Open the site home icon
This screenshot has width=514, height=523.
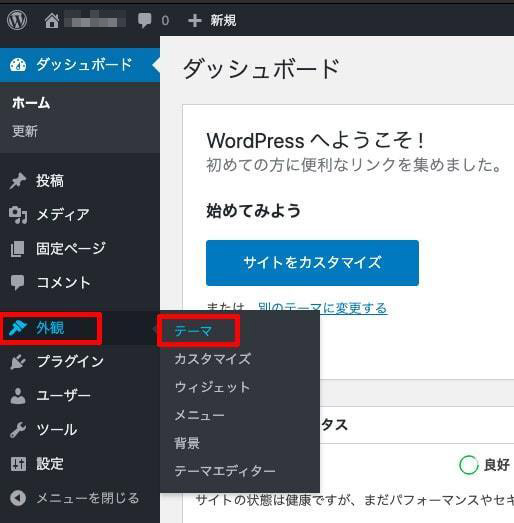coord(52,21)
